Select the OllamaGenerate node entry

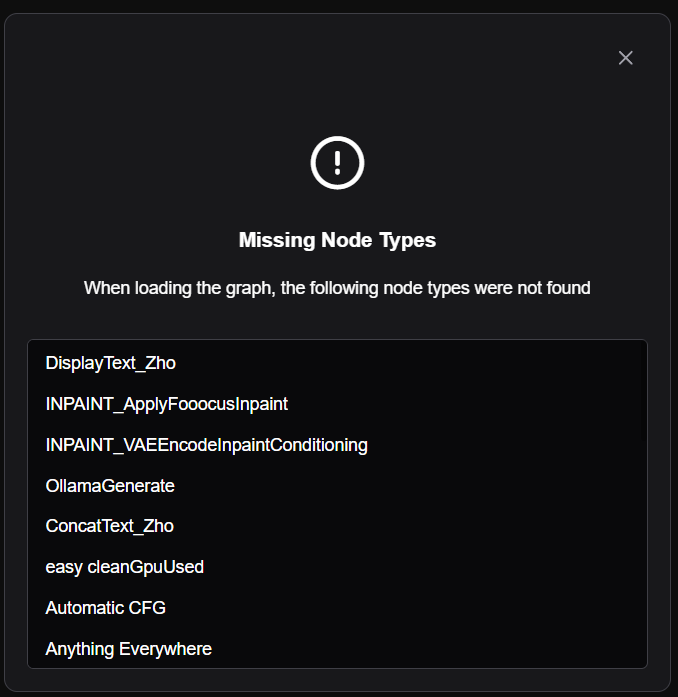click(110, 486)
